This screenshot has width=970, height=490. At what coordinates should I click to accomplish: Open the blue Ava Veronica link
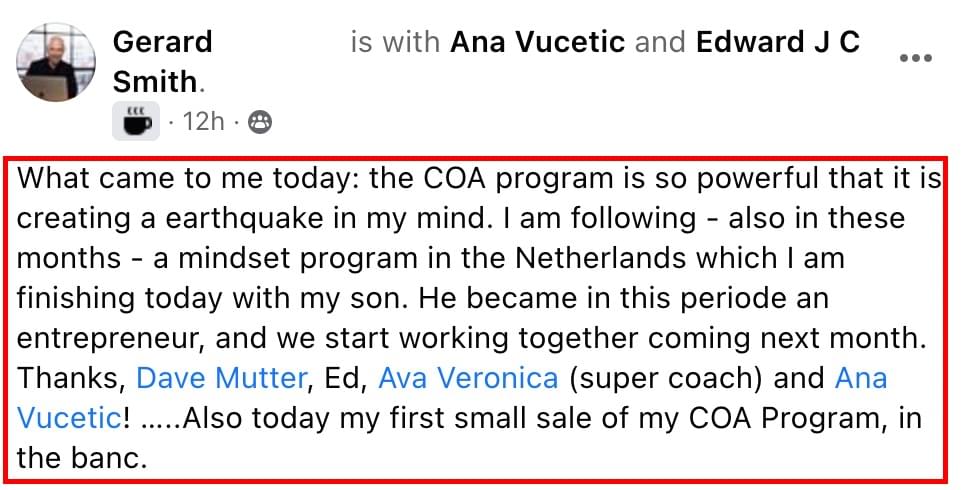[x=468, y=378]
